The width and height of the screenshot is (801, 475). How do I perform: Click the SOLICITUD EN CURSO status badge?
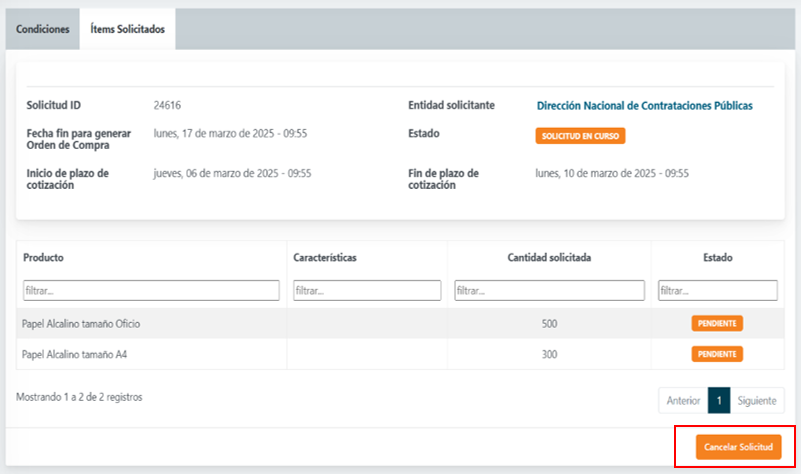580,136
